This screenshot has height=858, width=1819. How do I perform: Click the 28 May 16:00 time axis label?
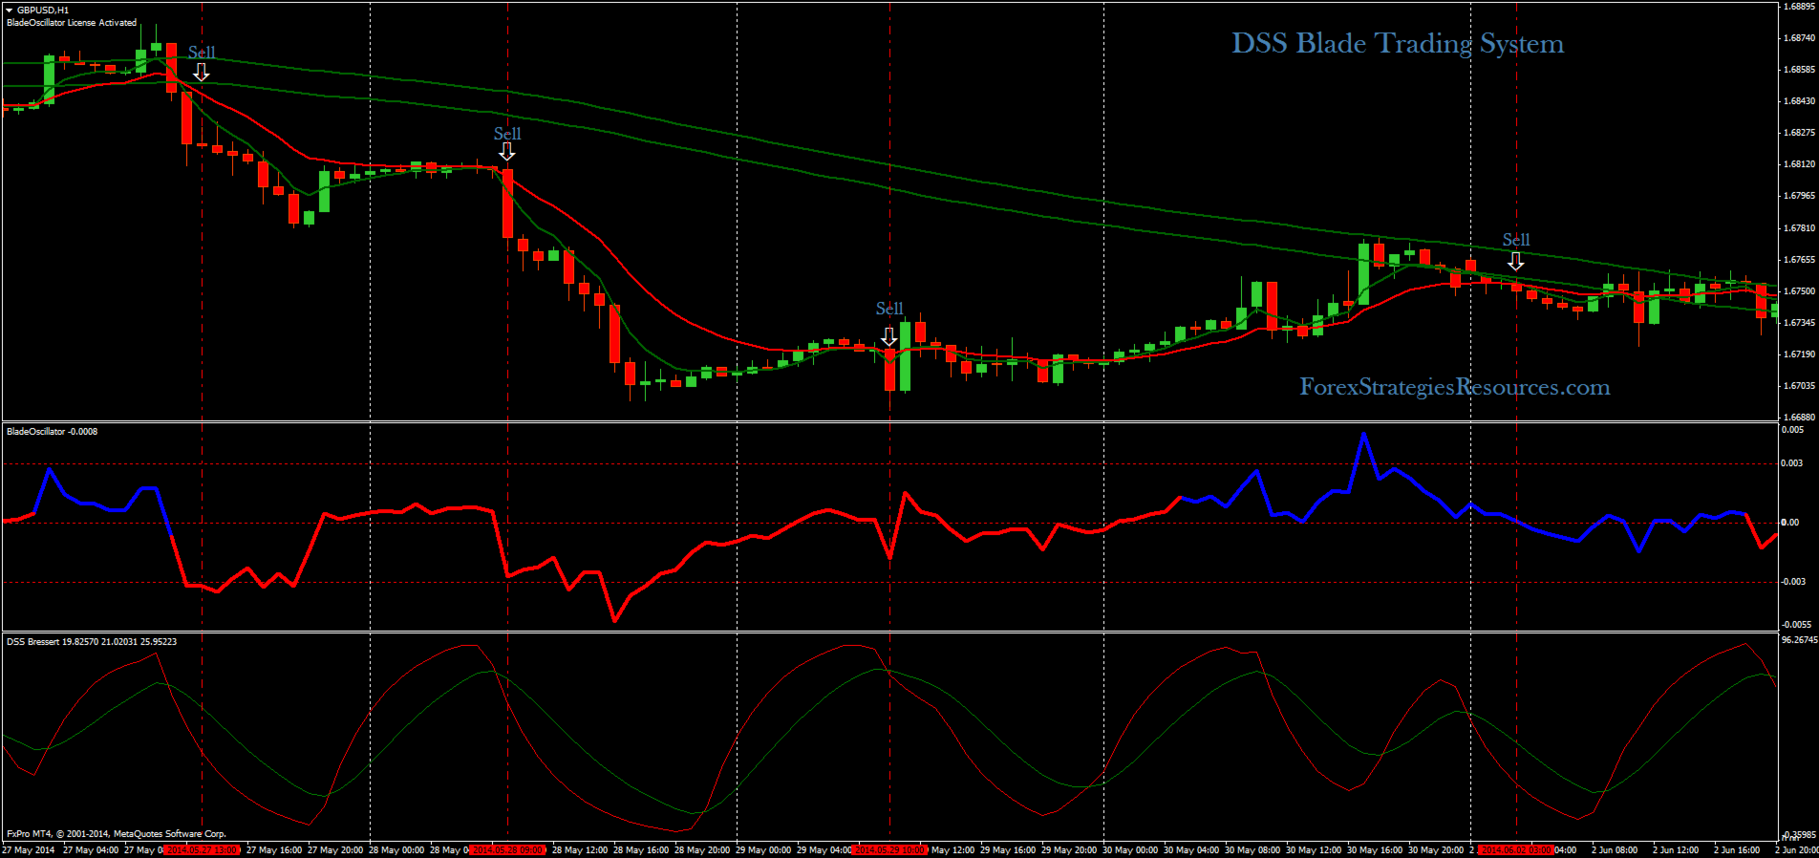tap(641, 850)
